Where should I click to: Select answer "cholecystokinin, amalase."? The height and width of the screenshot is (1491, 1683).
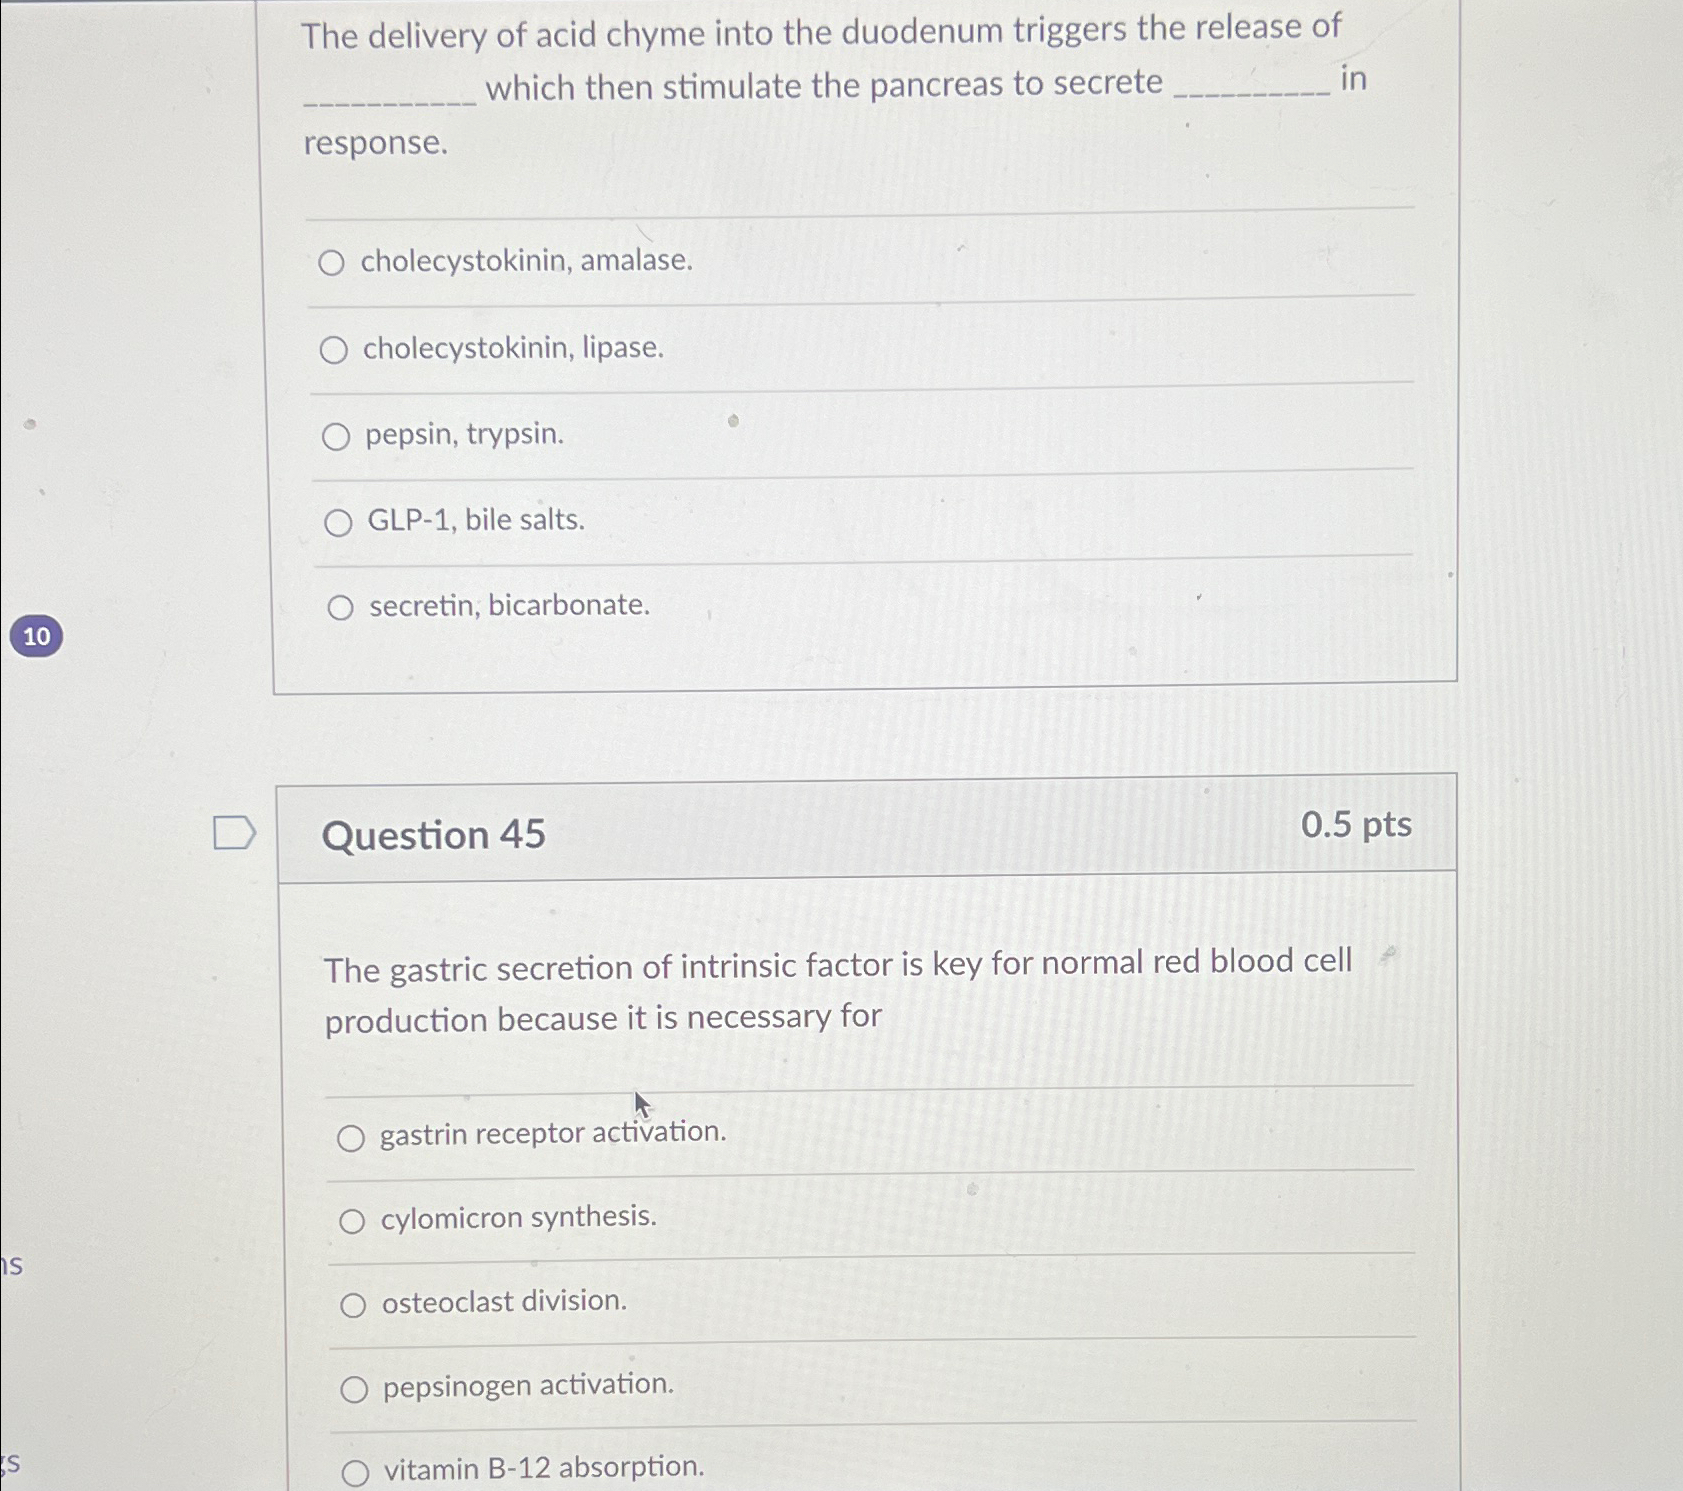(x=338, y=264)
